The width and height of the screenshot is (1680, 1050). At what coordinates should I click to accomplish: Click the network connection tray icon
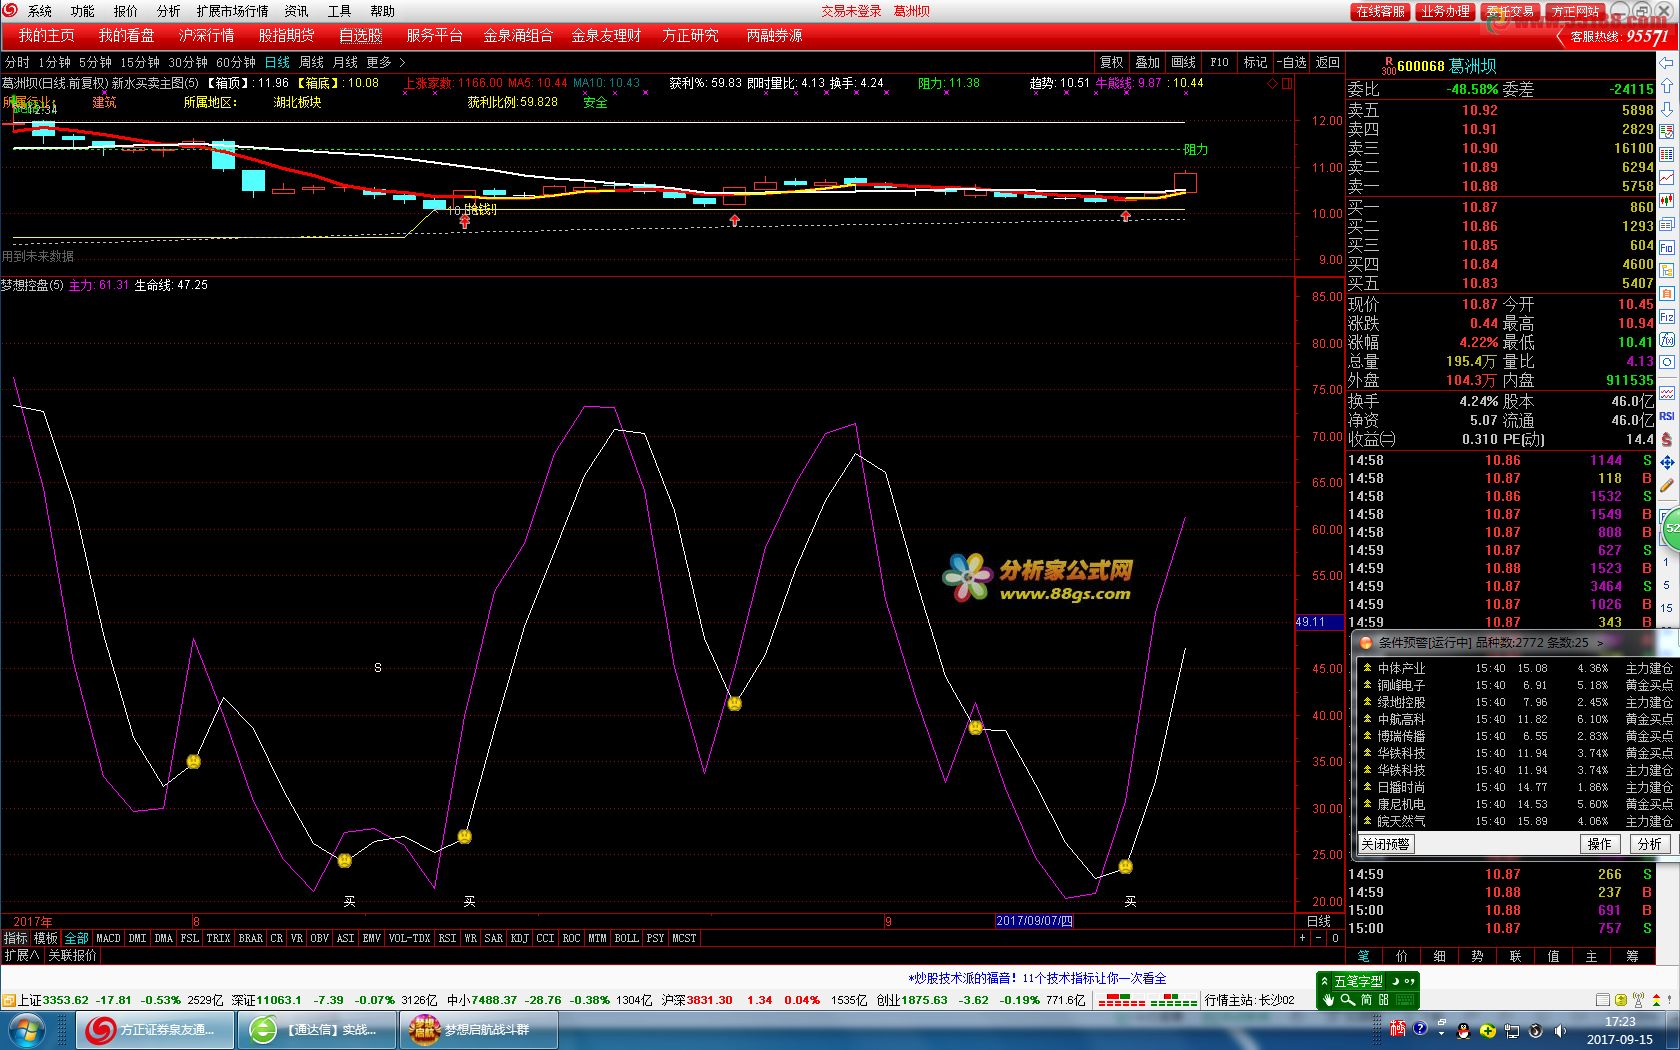pos(1512,1031)
